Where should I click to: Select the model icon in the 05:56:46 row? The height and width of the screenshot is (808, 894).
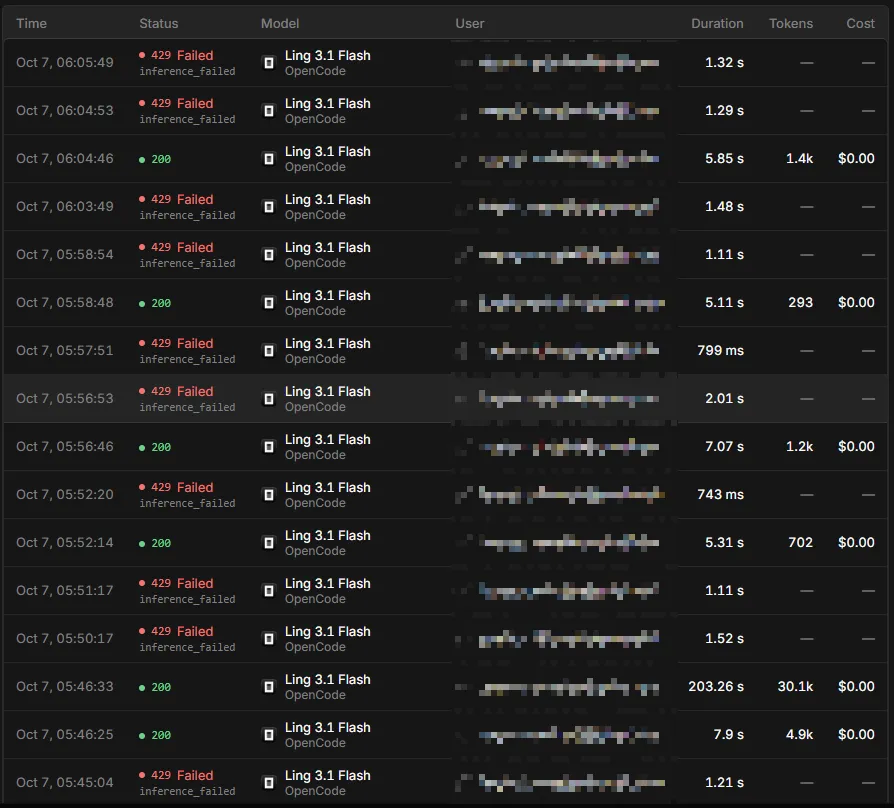point(269,446)
